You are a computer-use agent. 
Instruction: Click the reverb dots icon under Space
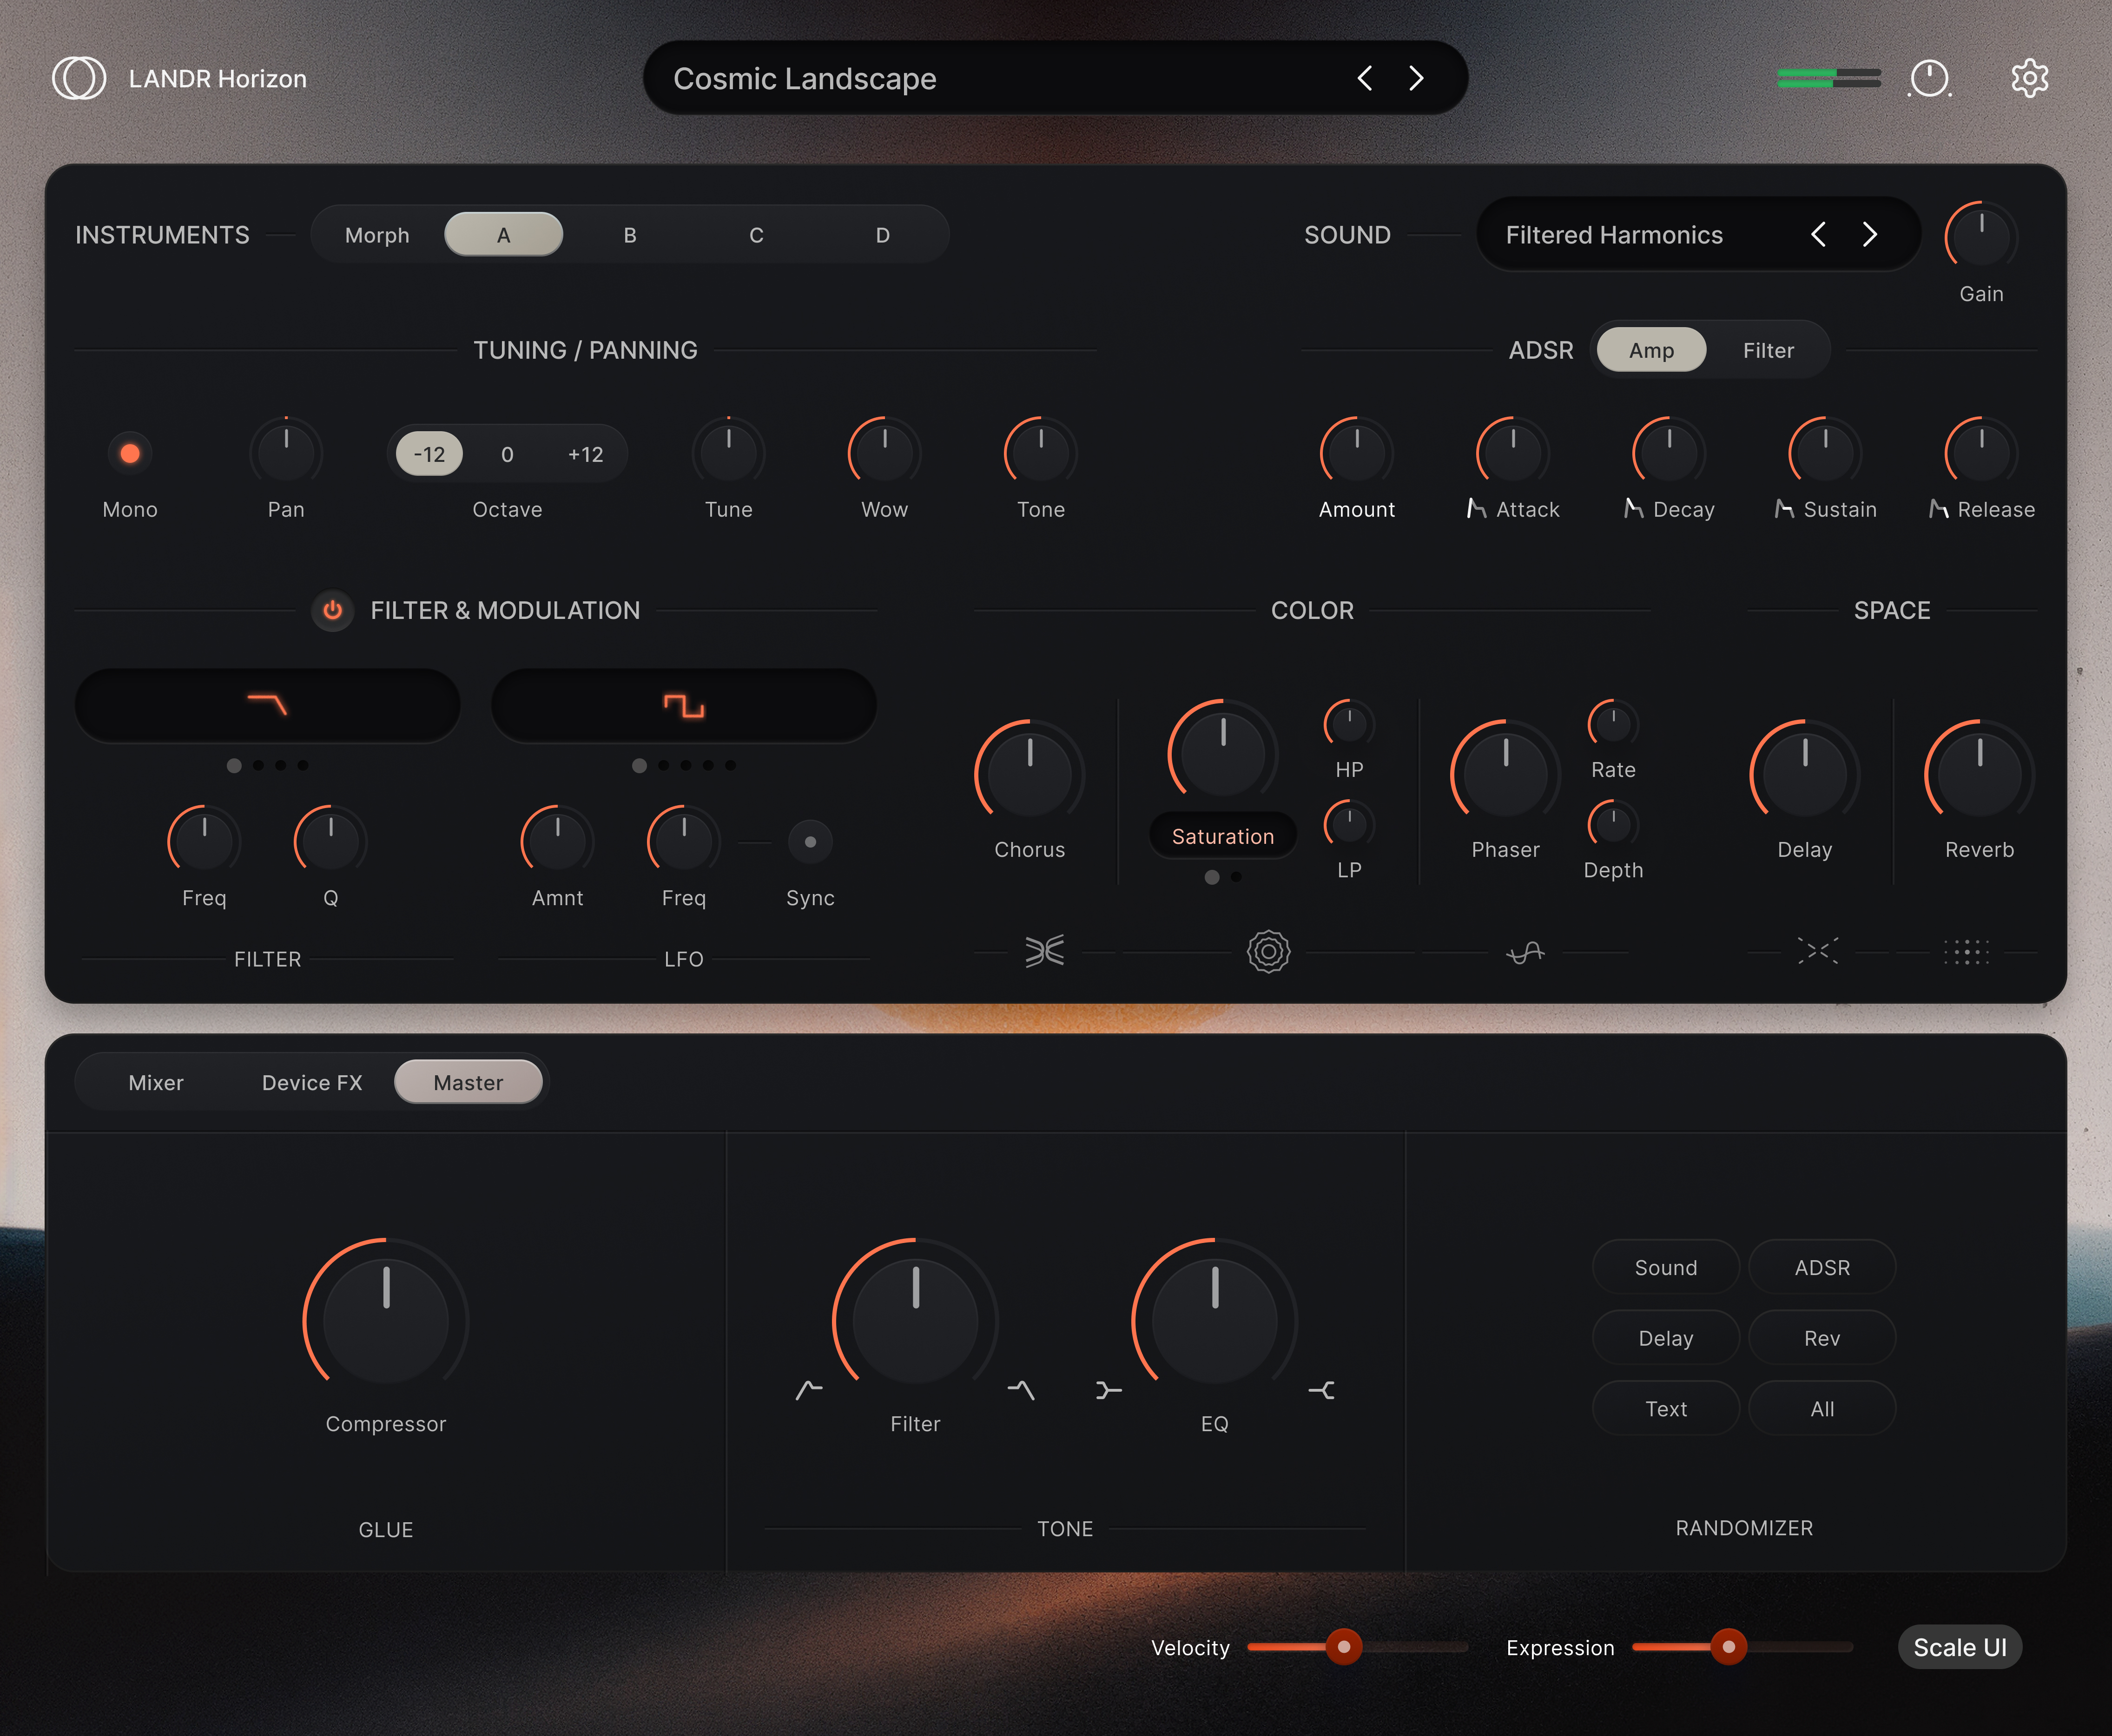tap(1966, 951)
